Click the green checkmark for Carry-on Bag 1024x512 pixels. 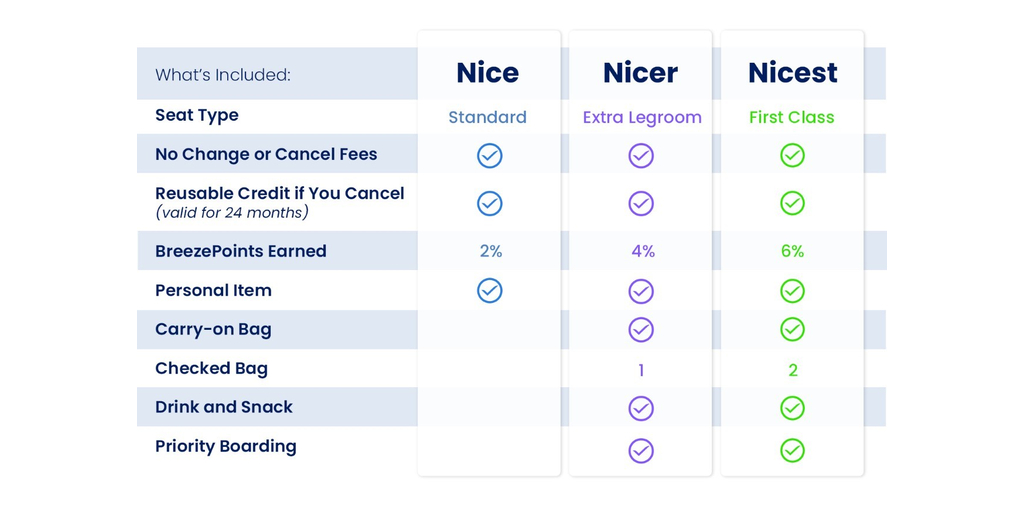coord(792,330)
